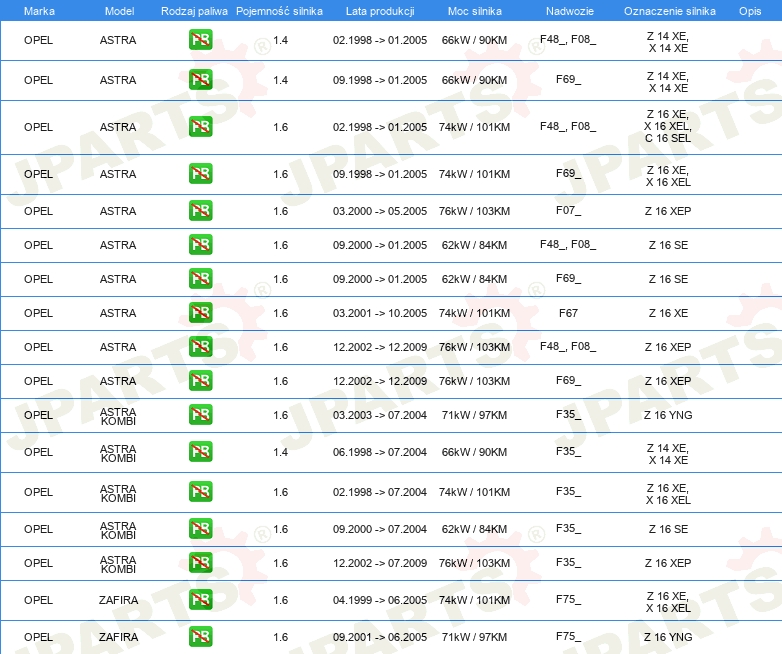Select the date cell 03.2003 -> 07.2004

tap(380, 415)
